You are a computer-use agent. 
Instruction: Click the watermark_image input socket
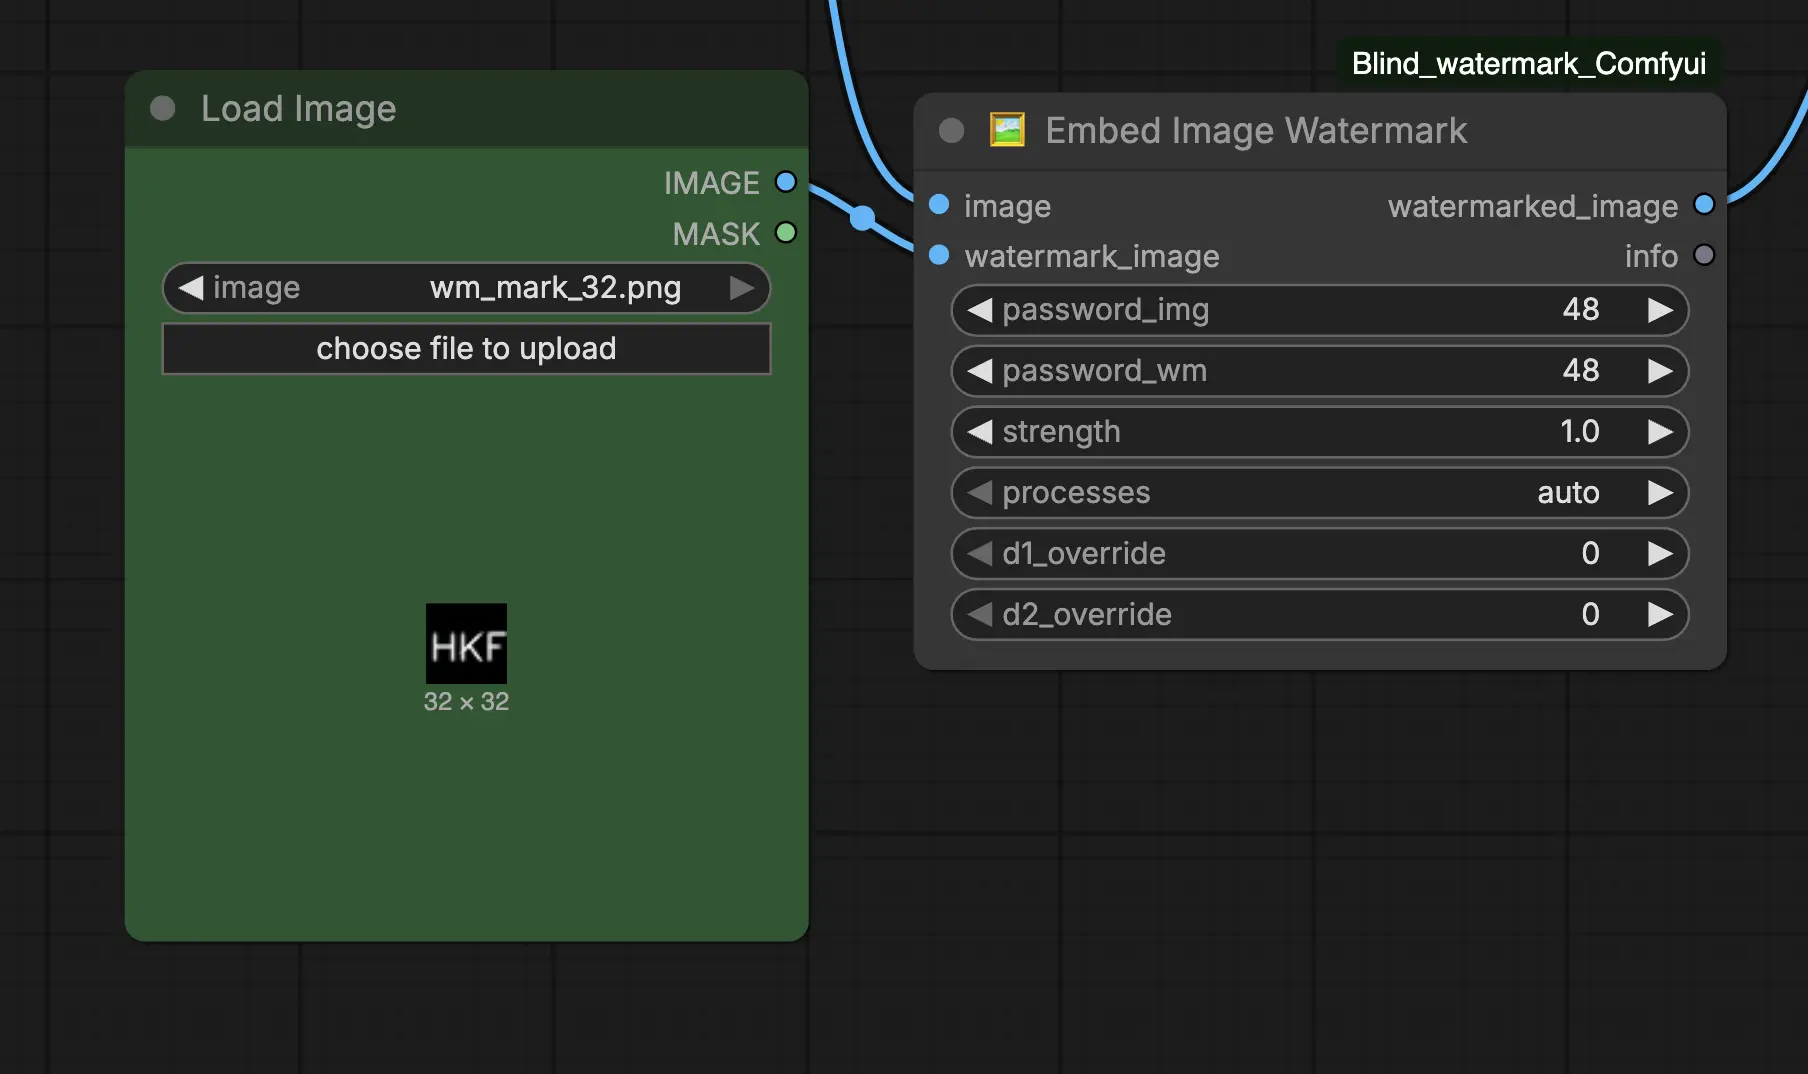click(939, 255)
